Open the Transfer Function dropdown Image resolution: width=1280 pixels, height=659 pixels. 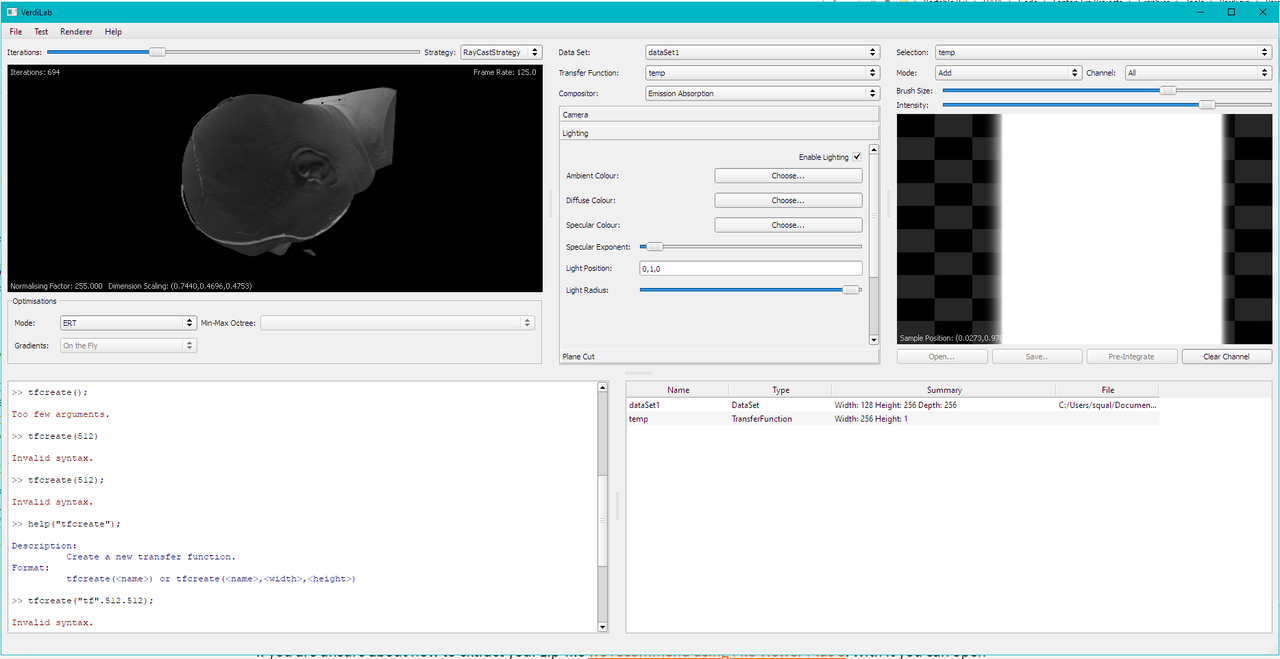coord(762,73)
